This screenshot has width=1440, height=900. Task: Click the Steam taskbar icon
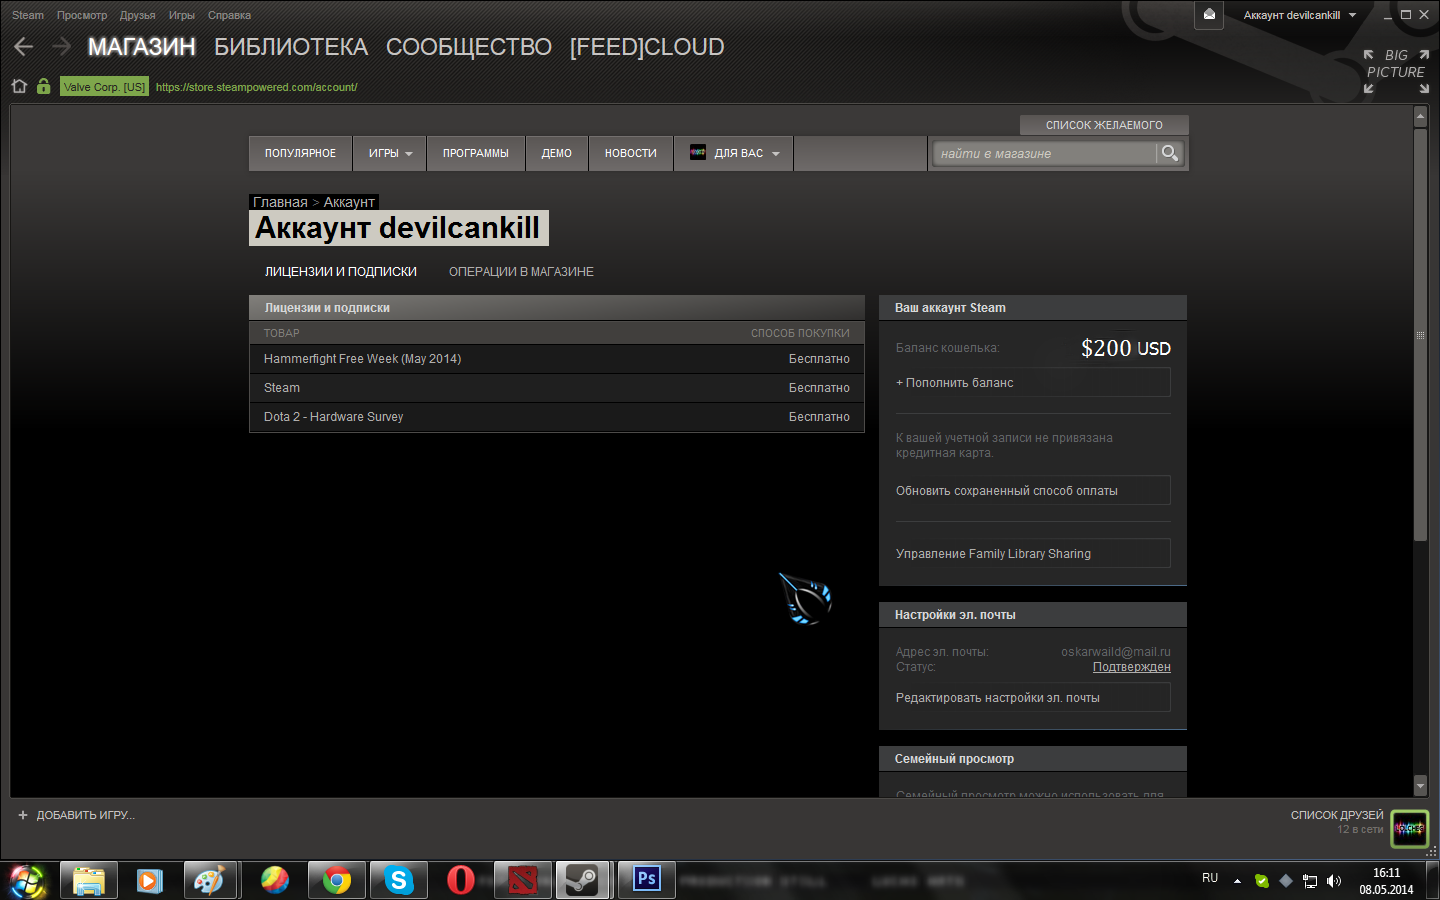pos(583,880)
